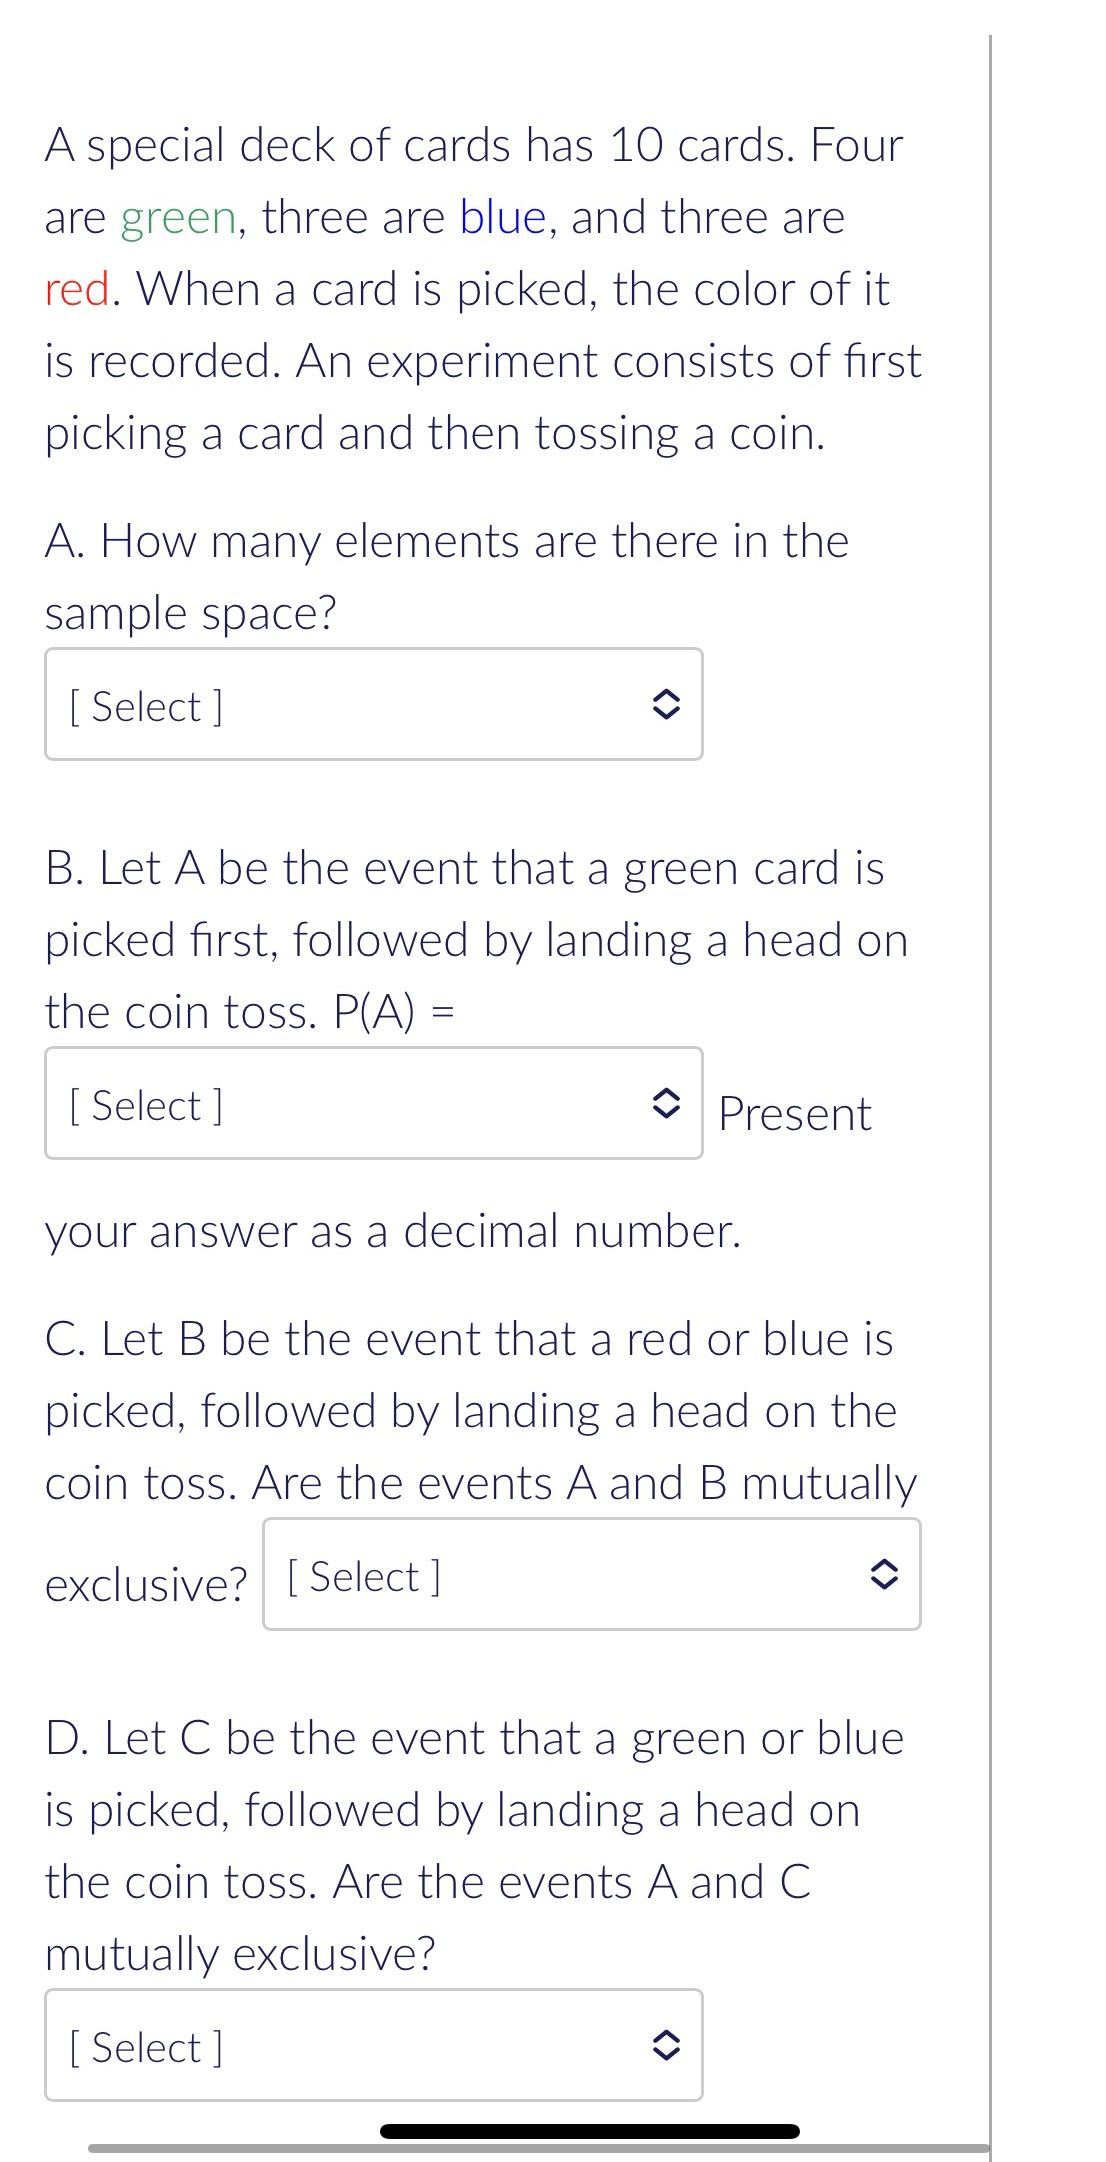Click the chevron inside the mutually exclusive dropdown

[x=886, y=1575]
